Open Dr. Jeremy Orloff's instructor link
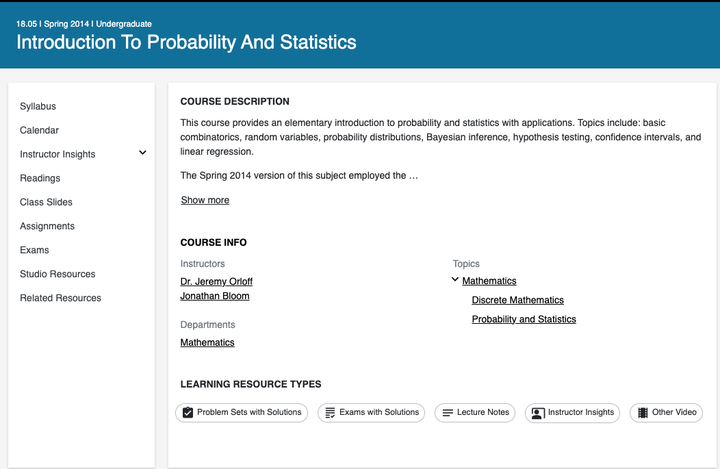Screen dimensions: 720x469 pyautogui.click(x=215, y=281)
